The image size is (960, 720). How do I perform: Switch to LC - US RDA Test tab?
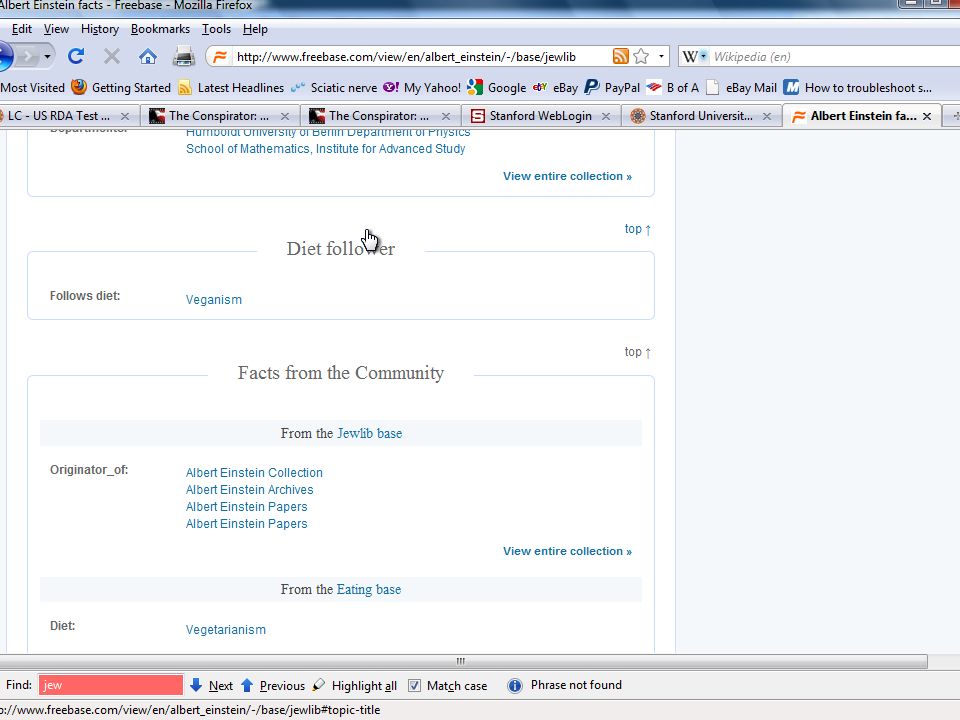coord(61,116)
